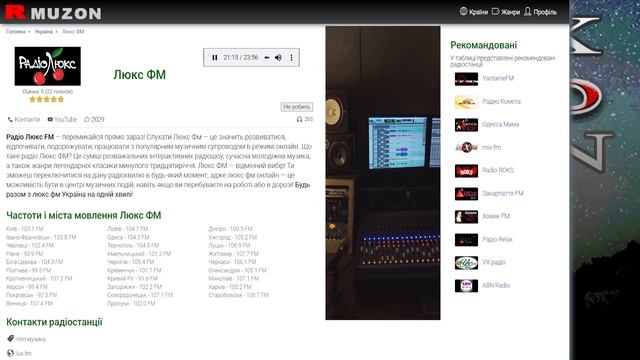This screenshot has height=360, width=640.
Task: Click the user icon beside Профіль
Action: (528, 11)
